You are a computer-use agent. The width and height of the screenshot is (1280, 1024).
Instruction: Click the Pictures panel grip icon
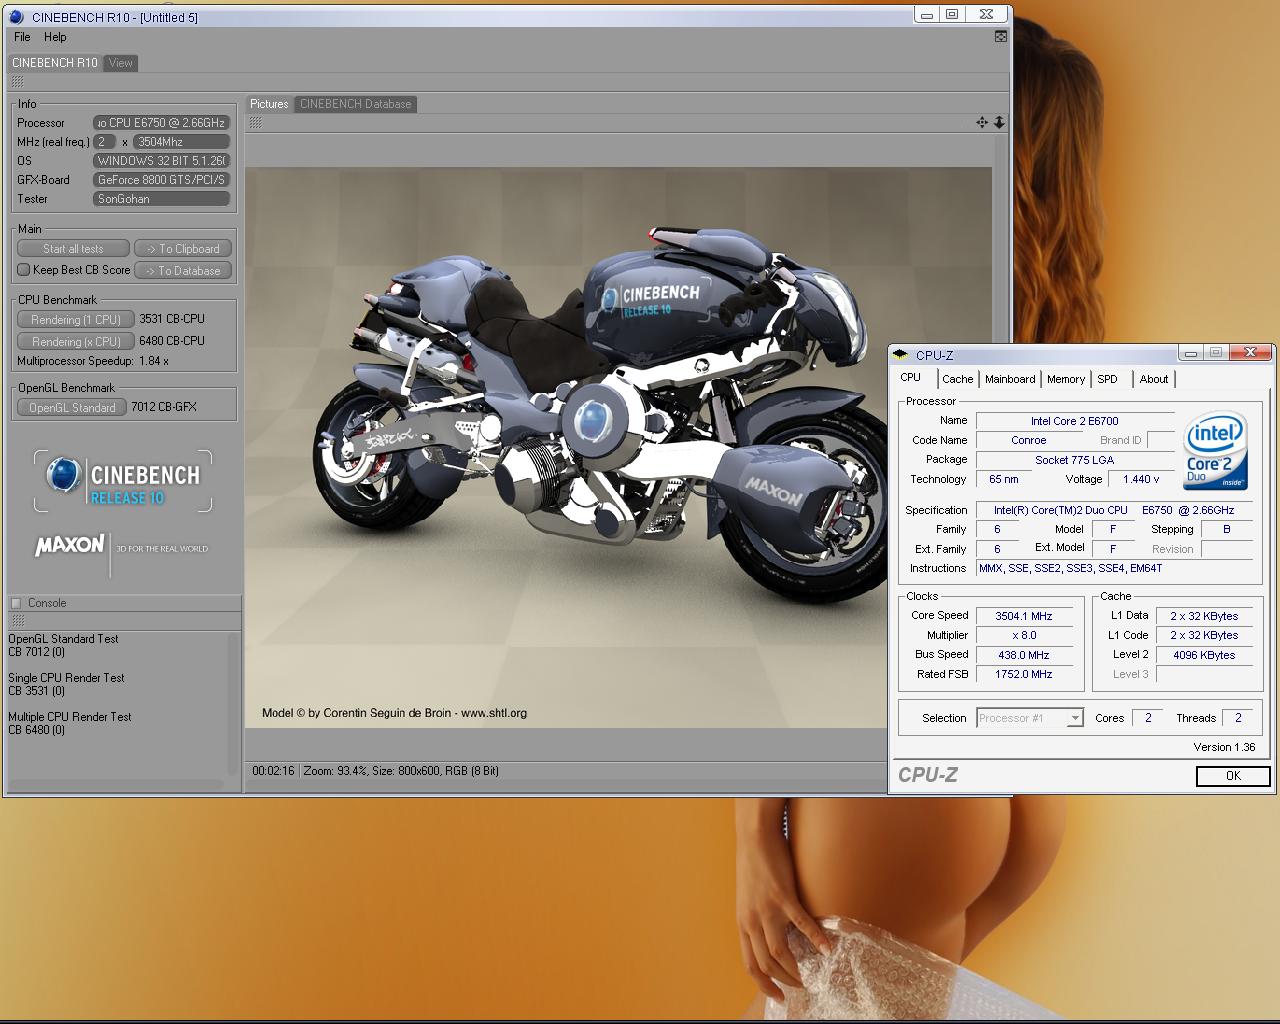coord(256,122)
